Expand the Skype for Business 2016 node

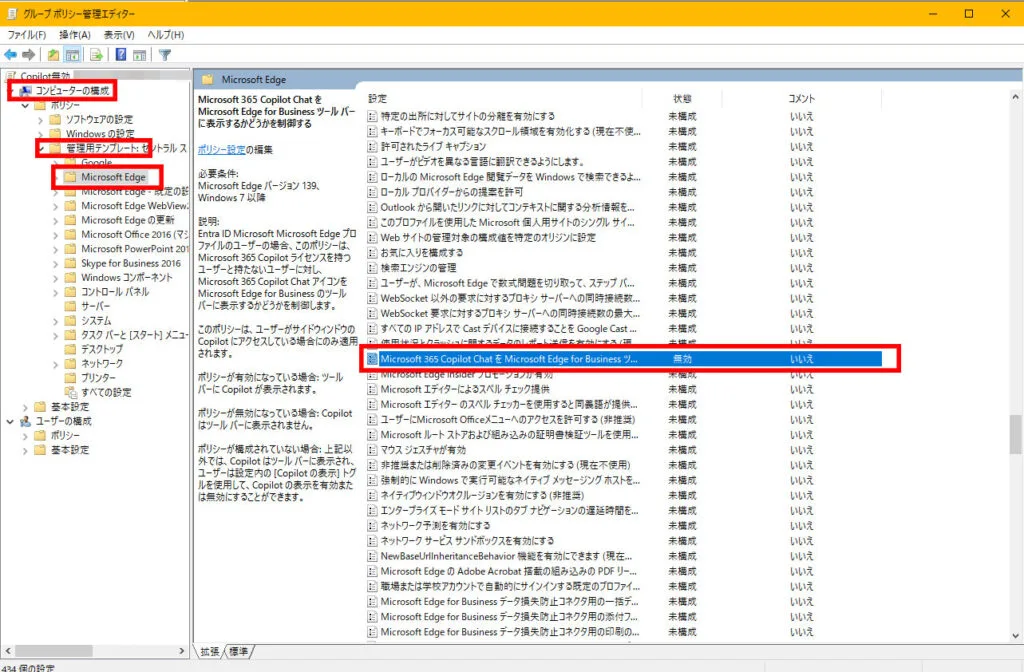(56, 263)
